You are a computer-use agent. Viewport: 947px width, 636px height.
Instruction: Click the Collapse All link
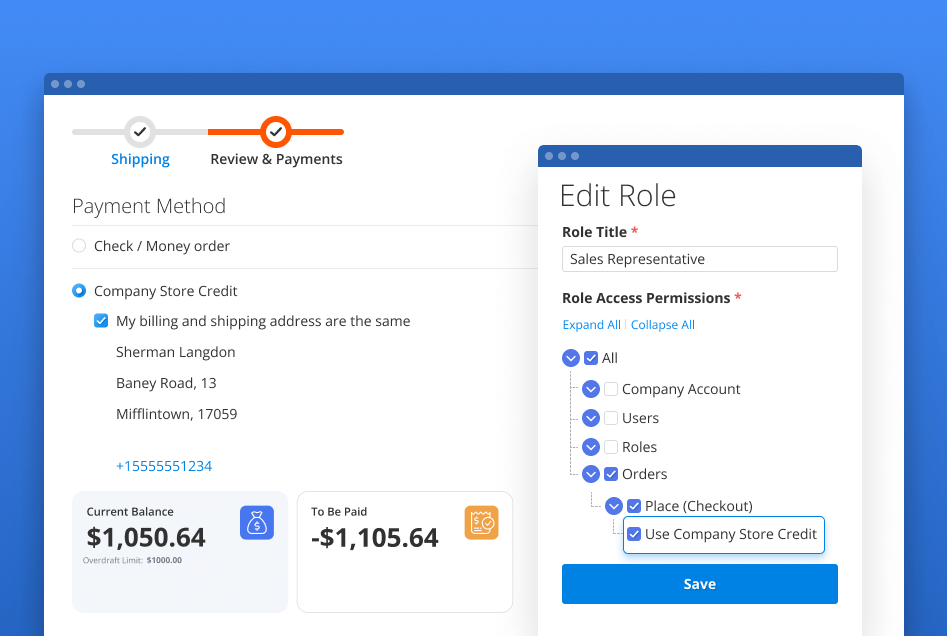pos(663,324)
